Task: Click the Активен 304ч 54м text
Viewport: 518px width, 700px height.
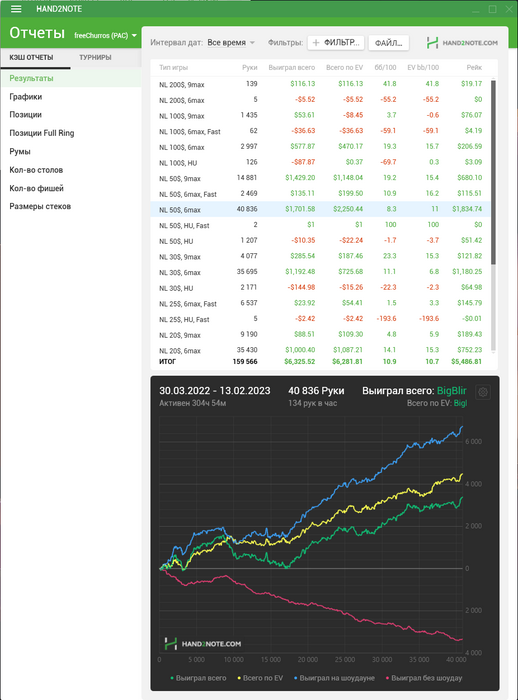Action: click(x=192, y=403)
